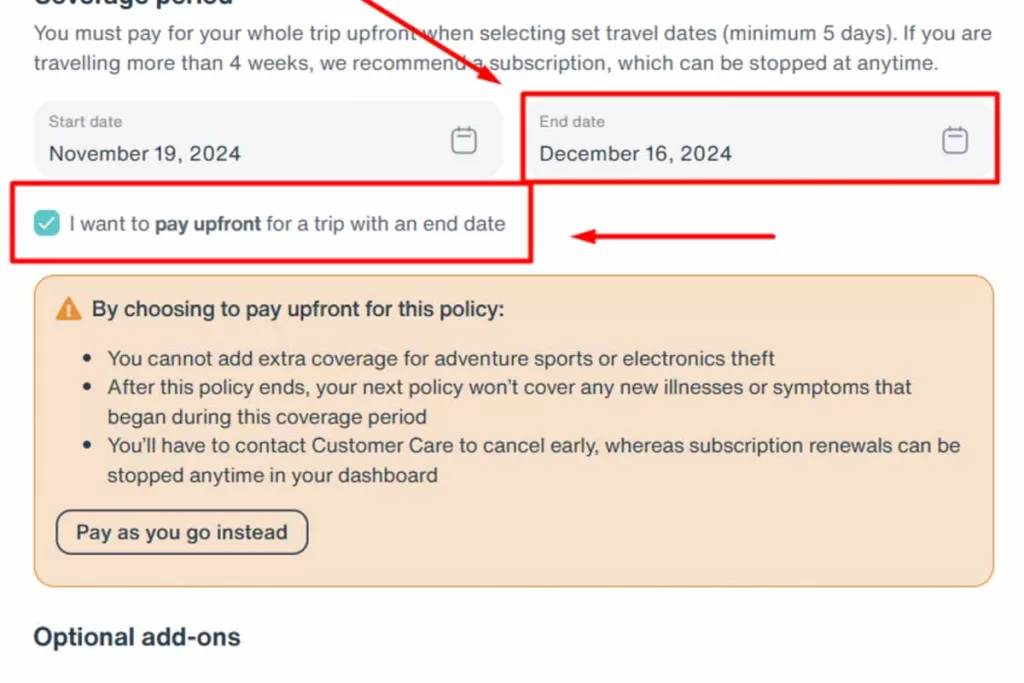The width and height of the screenshot is (1024, 683).
Task: Select the adventure sports or electronics theft bullet
Action: click(441, 358)
